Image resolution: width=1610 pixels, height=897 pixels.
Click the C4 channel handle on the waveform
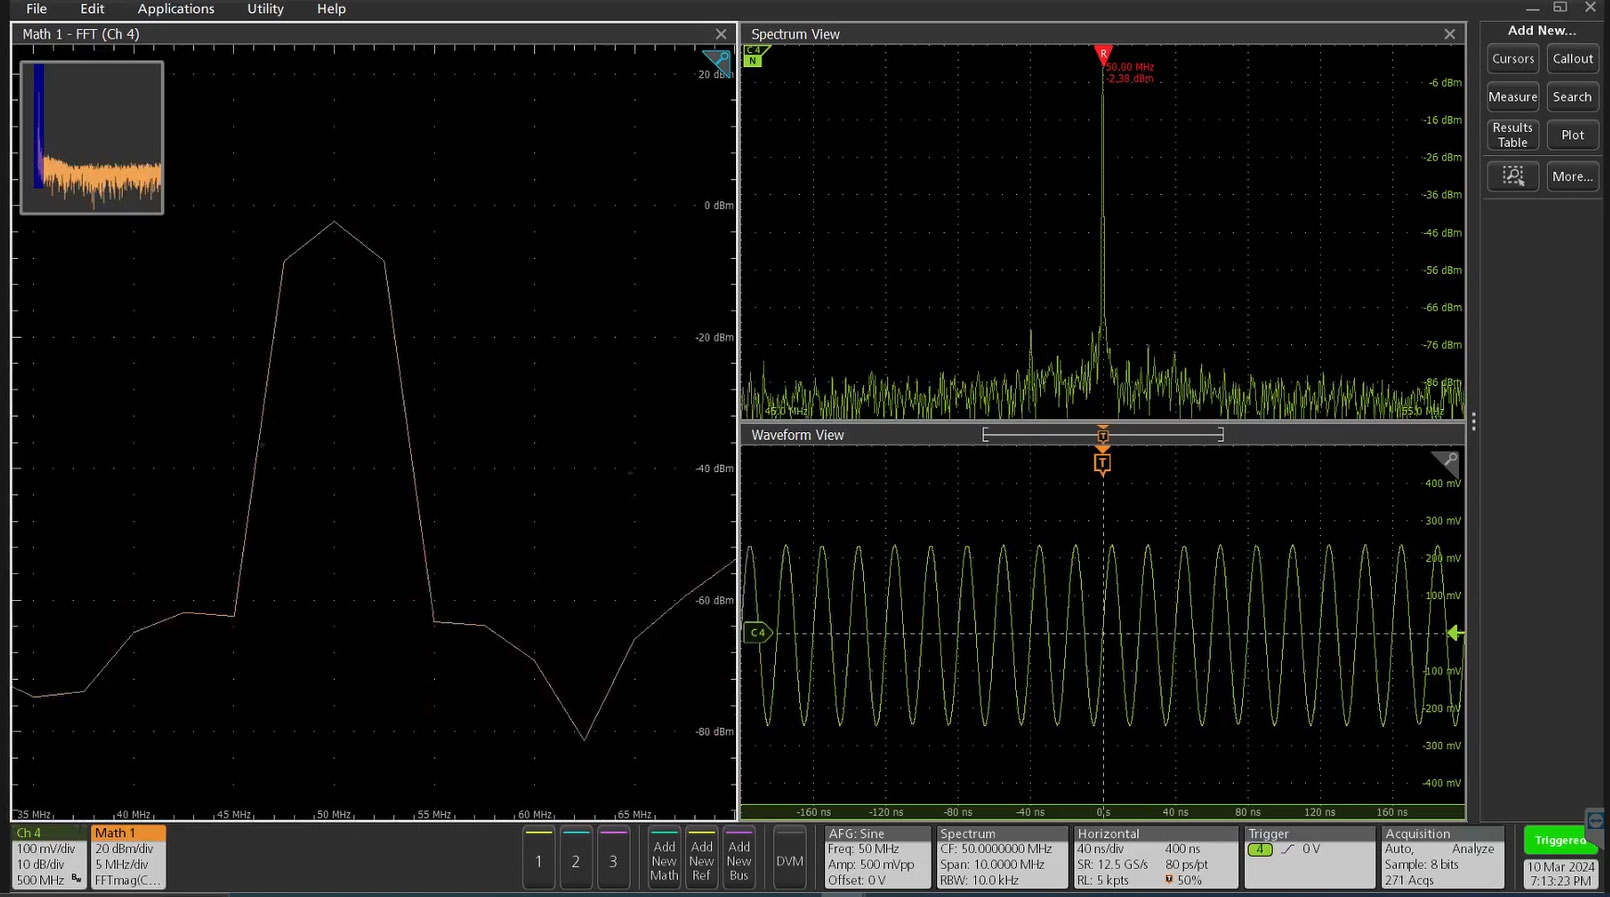[x=758, y=632]
